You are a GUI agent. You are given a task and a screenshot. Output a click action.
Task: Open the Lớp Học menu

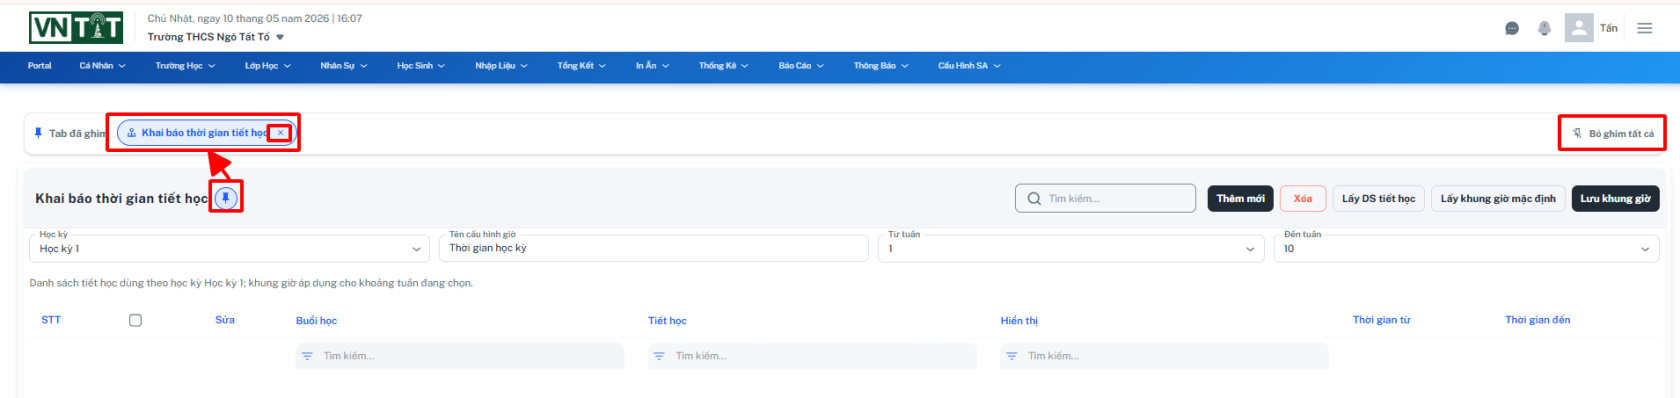(268, 66)
